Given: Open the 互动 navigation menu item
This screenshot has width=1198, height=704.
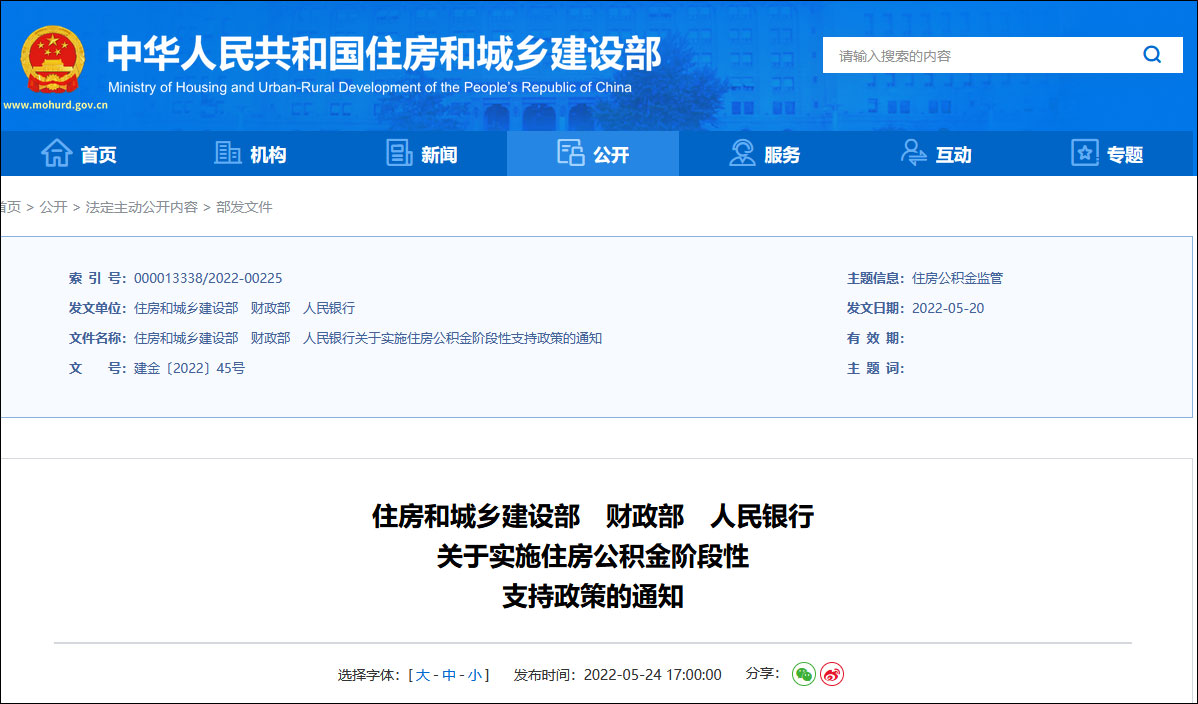Looking at the screenshot, I should [x=936, y=152].
